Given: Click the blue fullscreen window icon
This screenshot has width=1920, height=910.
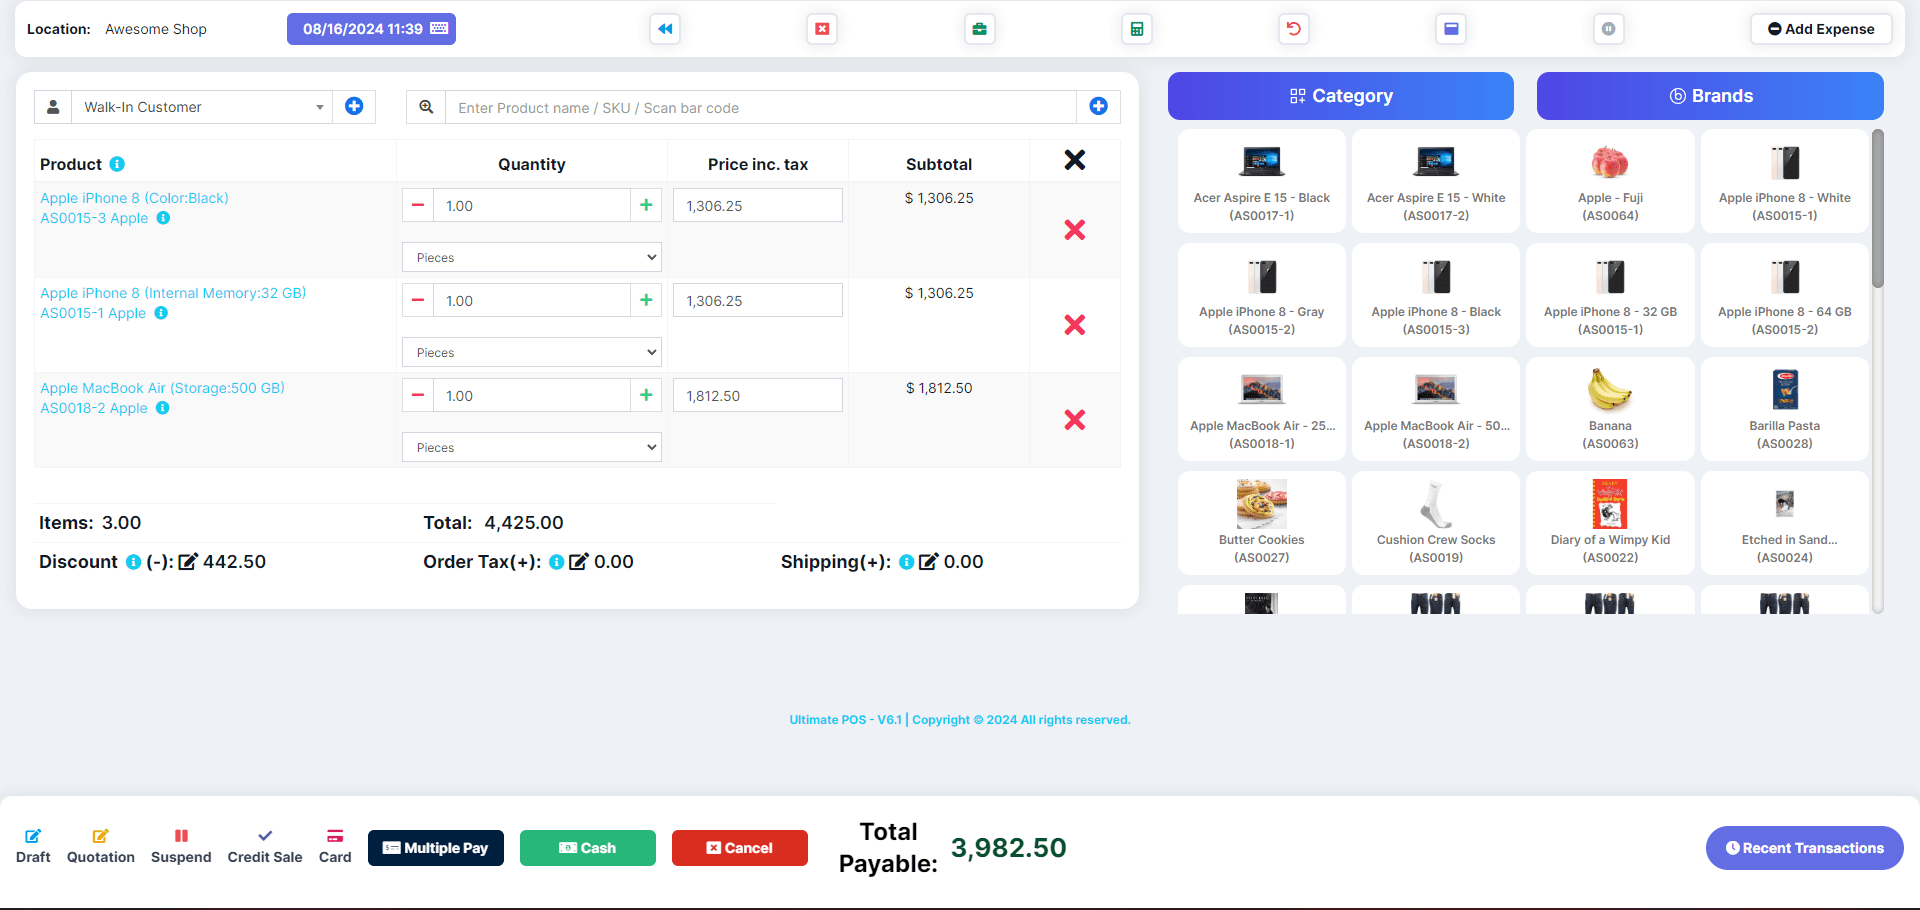Looking at the screenshot, I should [1451, 29].
